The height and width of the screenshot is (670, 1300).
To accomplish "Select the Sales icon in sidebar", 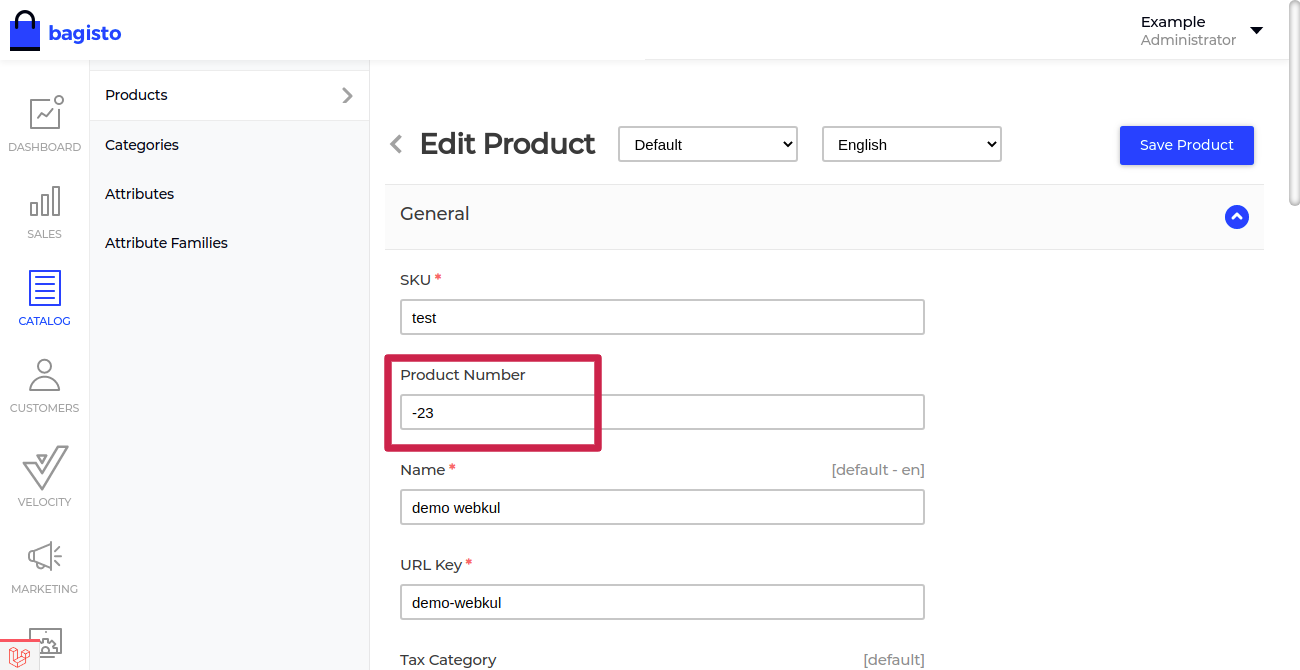I will point(44,207).
